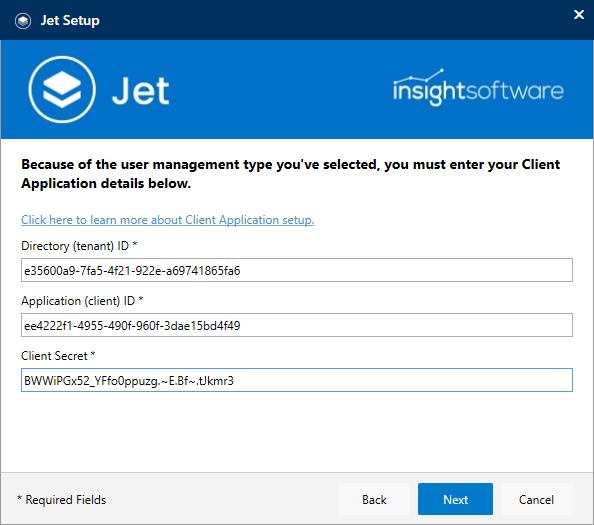The height and width of the screenshot is (525, 594).
Task: Click the Required Fields note
Action: tap(62, 500)
